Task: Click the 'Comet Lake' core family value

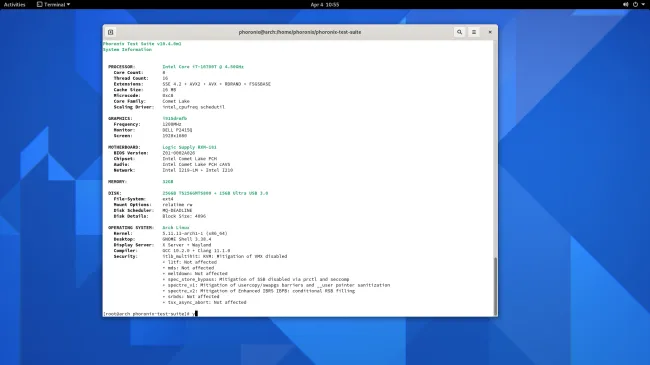Action: pyautogui.click(x=176, y=101)
